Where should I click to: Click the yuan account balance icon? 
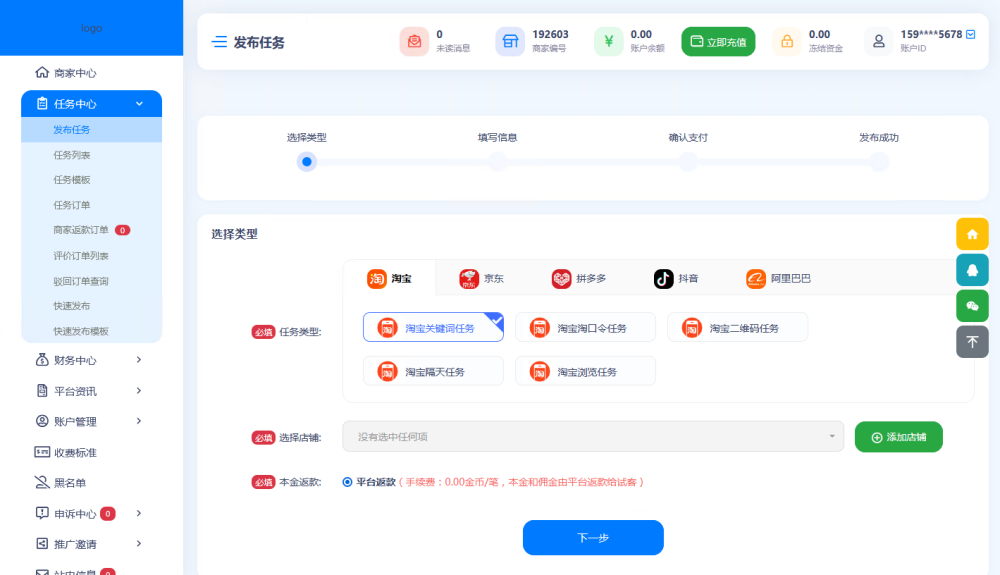click(x=608, y=41)
